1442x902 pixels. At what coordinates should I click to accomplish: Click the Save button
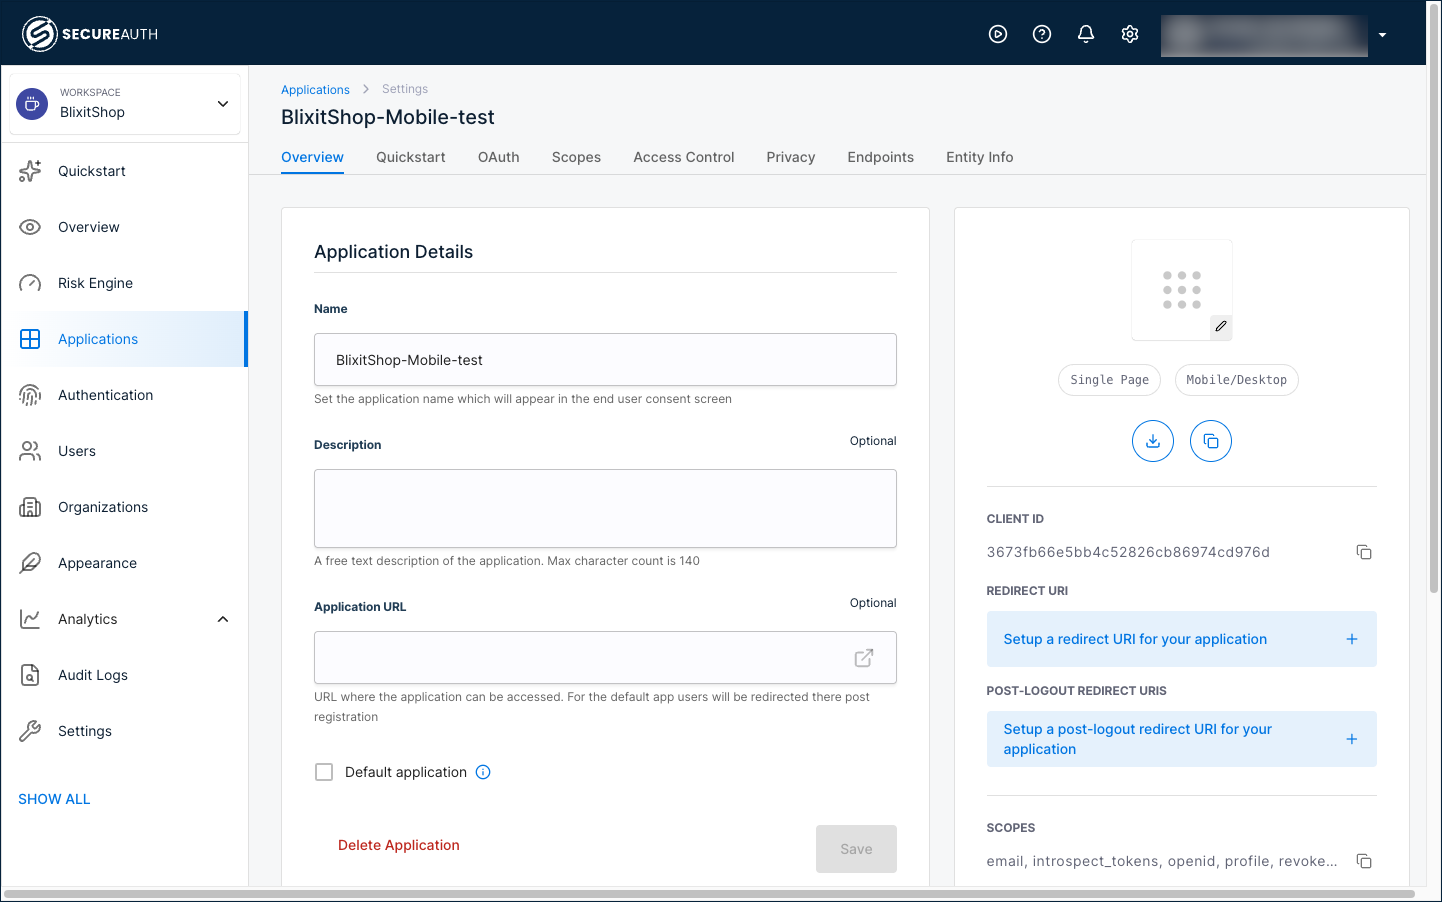pos(856,849)
